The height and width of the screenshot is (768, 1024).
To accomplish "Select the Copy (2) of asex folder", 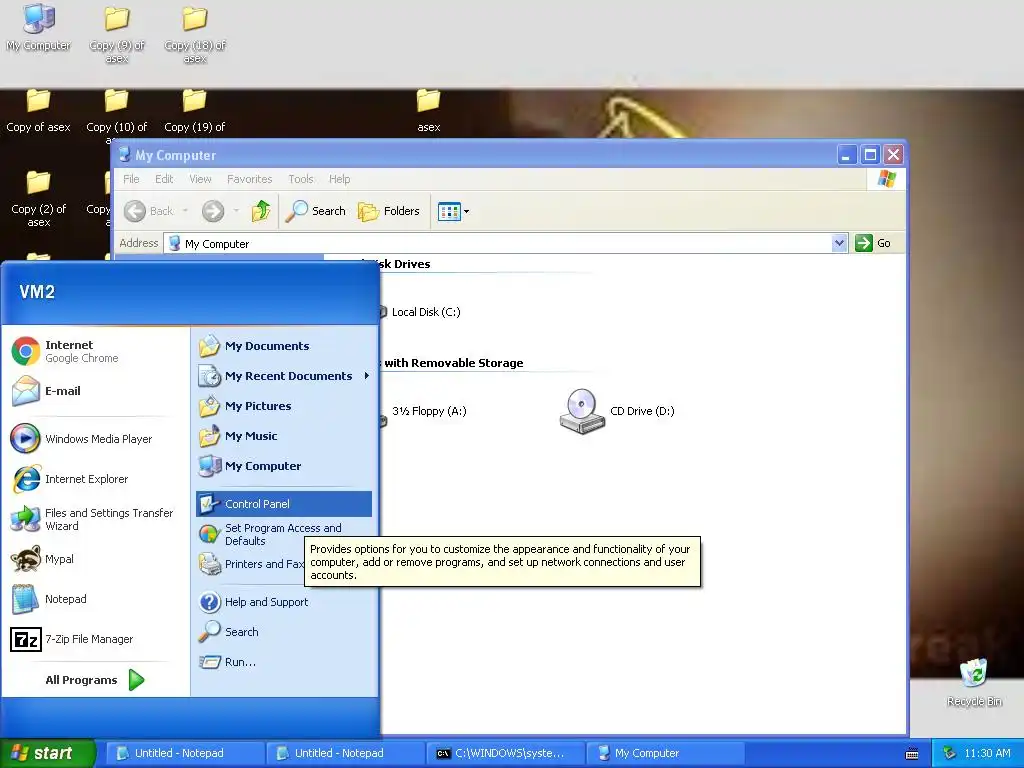I will pyautogui.click(x=39, y=199).
